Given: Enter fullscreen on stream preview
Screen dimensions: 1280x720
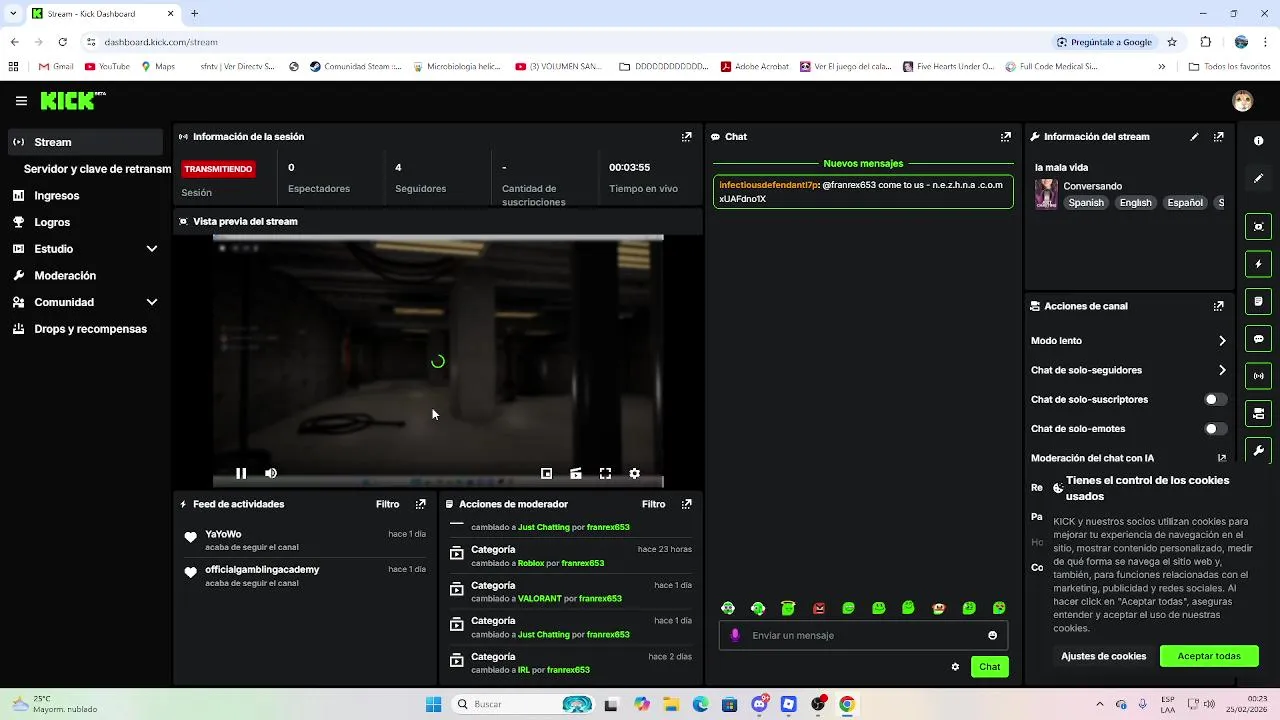Looking at the screenshot, I should pyautogui.click(x=605, y=473).
